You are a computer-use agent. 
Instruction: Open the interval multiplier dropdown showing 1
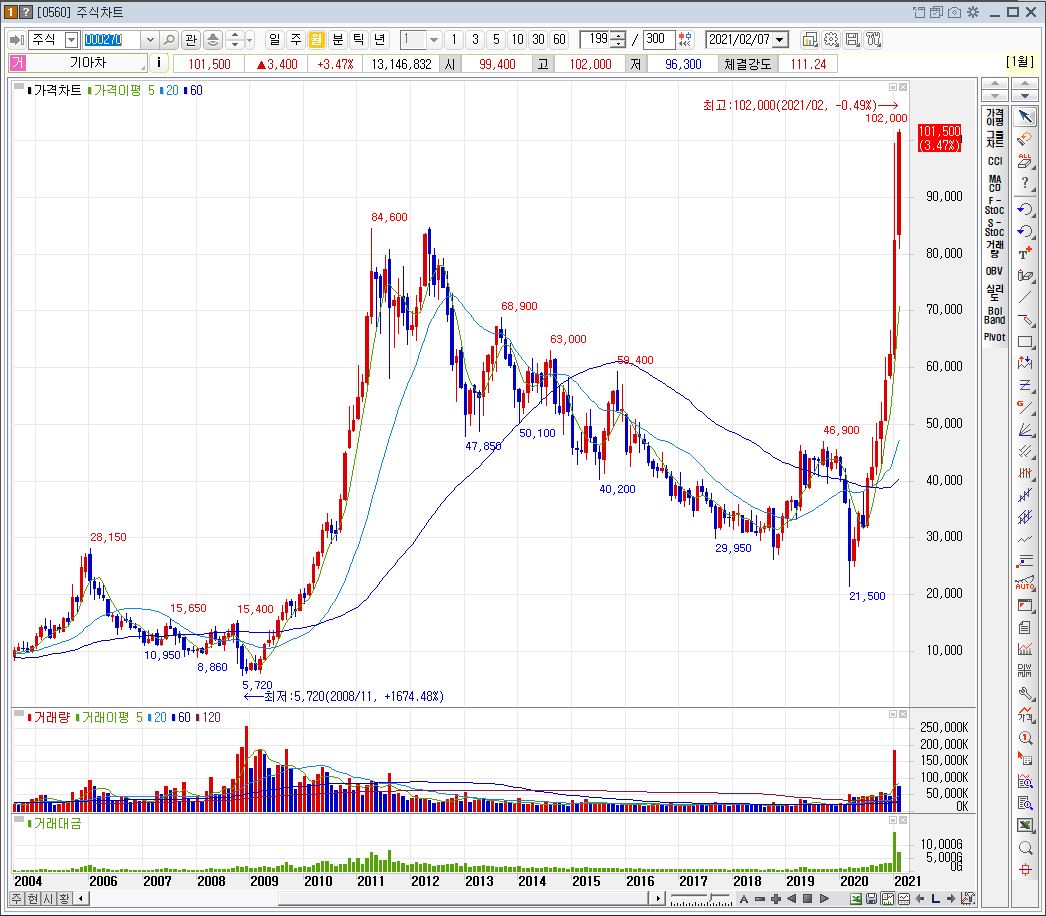coord(434,40)
